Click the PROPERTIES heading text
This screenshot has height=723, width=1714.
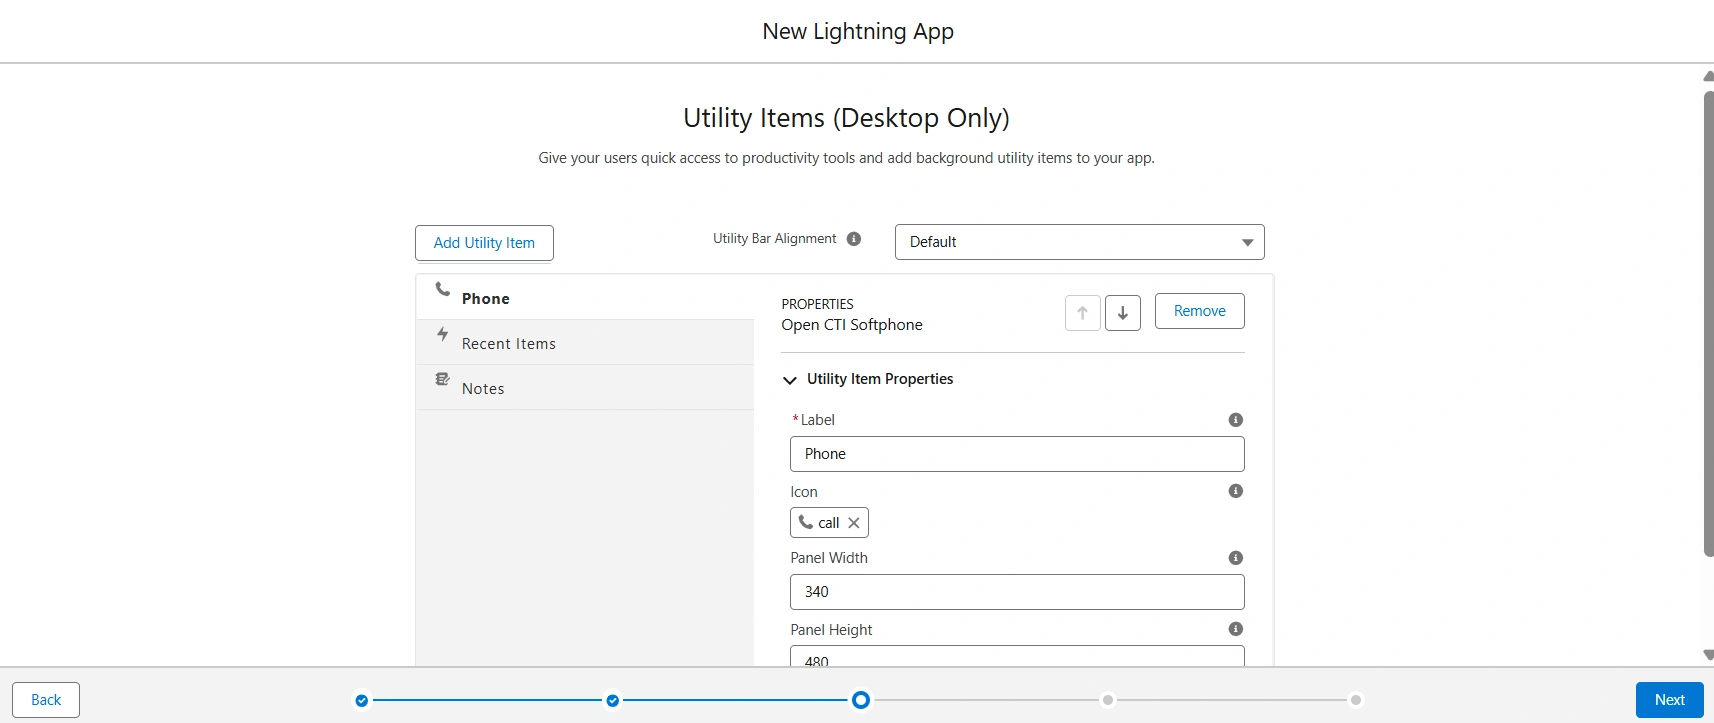(x=817, y=304)
